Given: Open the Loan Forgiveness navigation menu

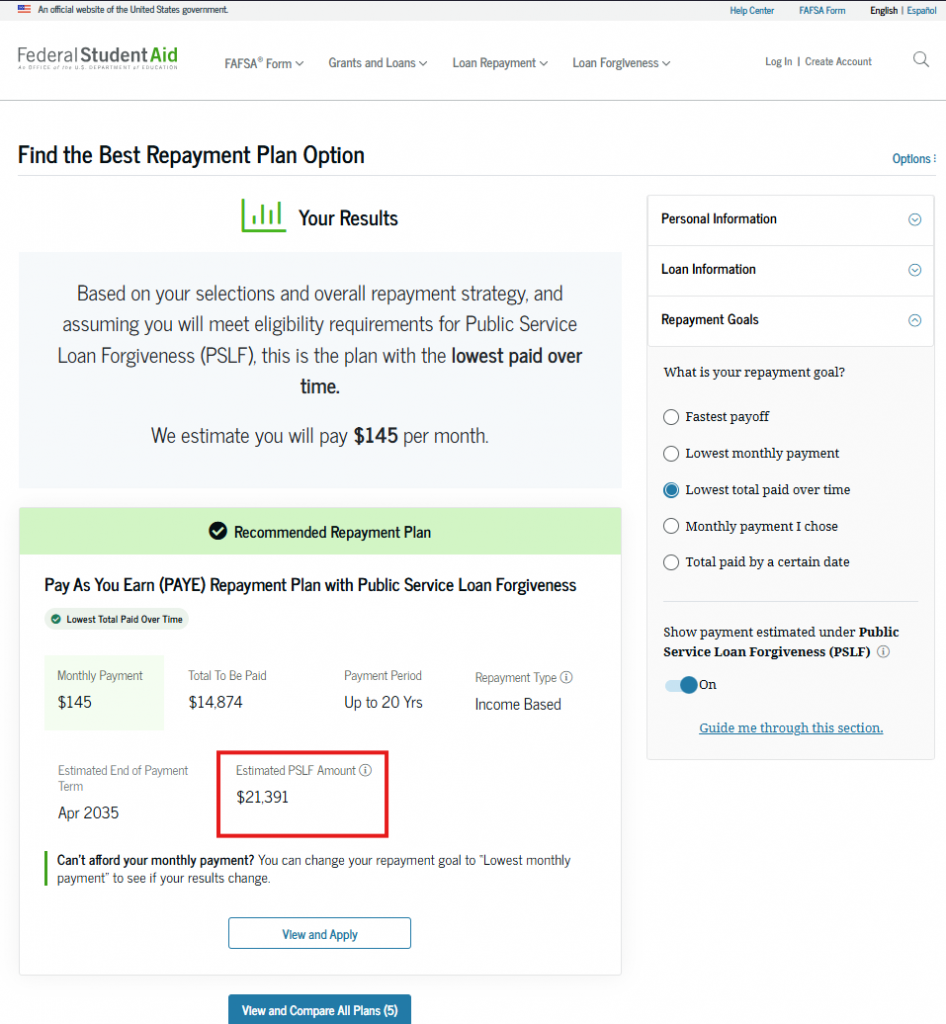Looking at the screenshot, I should point(621,62).
